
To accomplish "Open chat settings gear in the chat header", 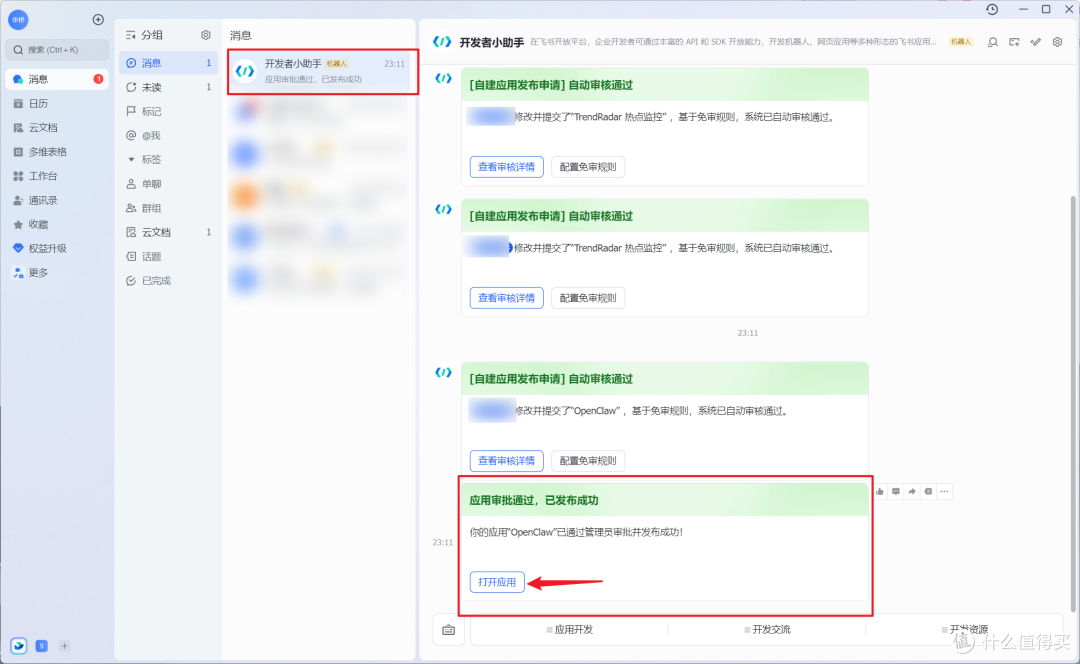I will click(x=1057, y=42).
